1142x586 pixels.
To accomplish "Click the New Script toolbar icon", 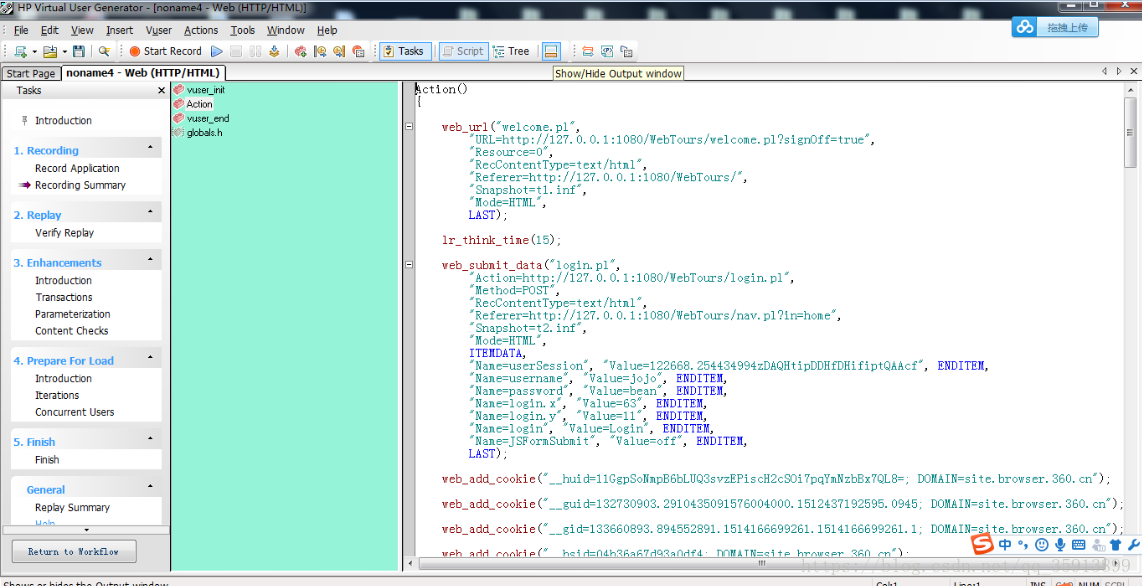I will click(x=21, y=51).
